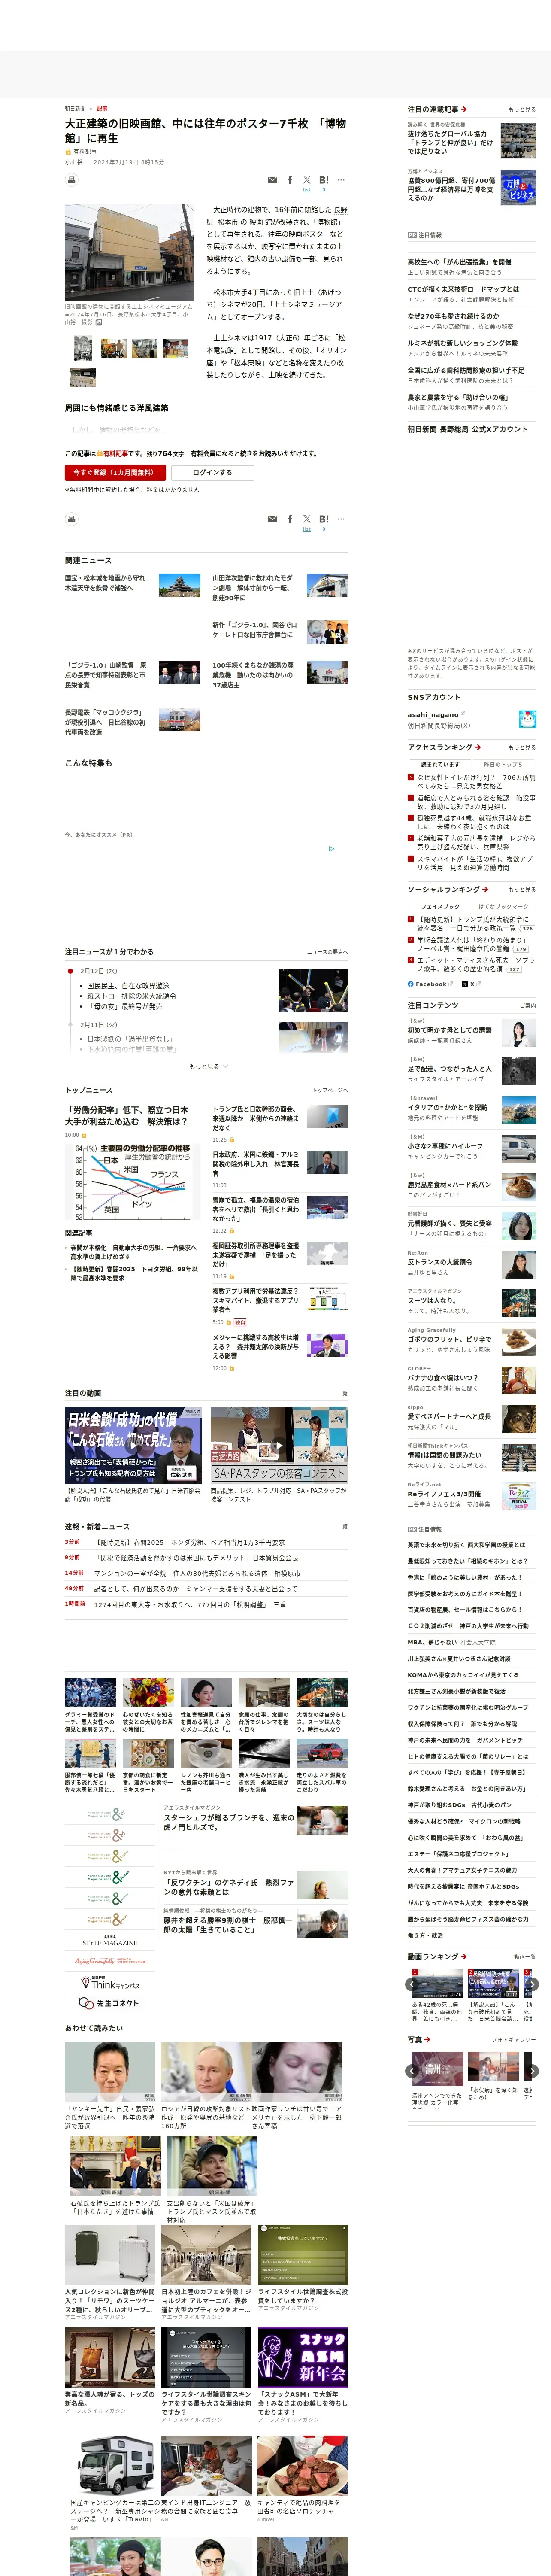Viewport: 551px width, 2576px height.
Task: Click the ログインする button
Action: tap(212, 473)
